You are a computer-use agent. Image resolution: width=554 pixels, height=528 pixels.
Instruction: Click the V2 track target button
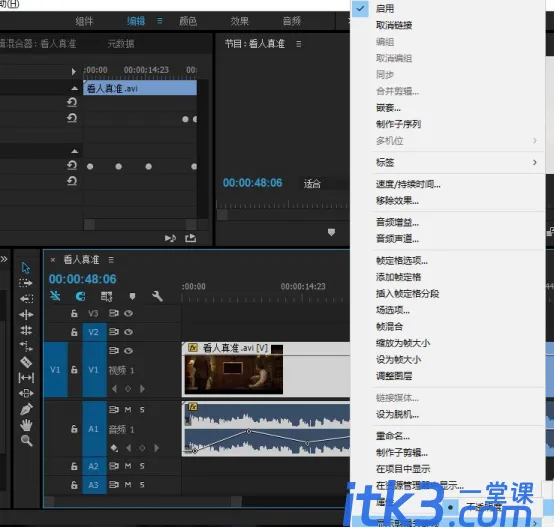click(93, 332)
